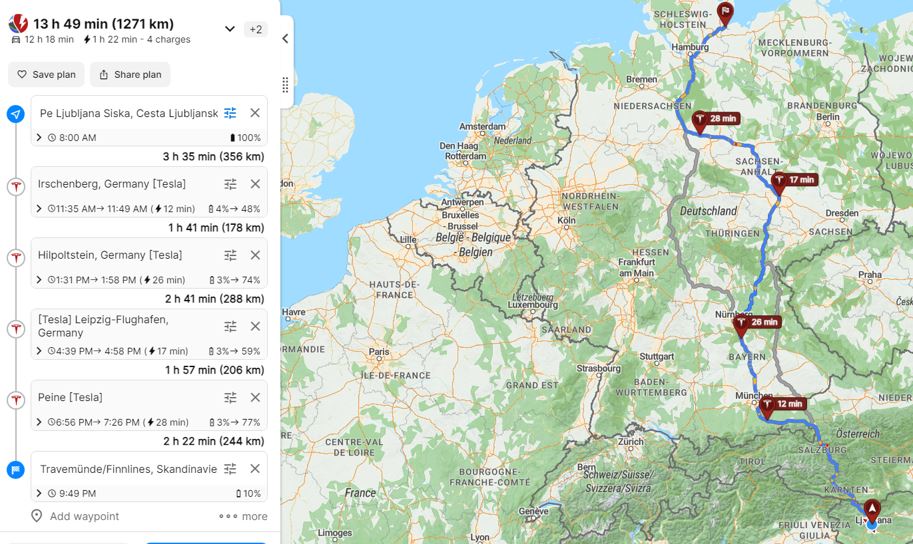Image resolution: width=913 pixels, height=544 pixels.
Task: Click the Tesla charger icon beside Irschenberg
Action: click(x=16, y=186)
